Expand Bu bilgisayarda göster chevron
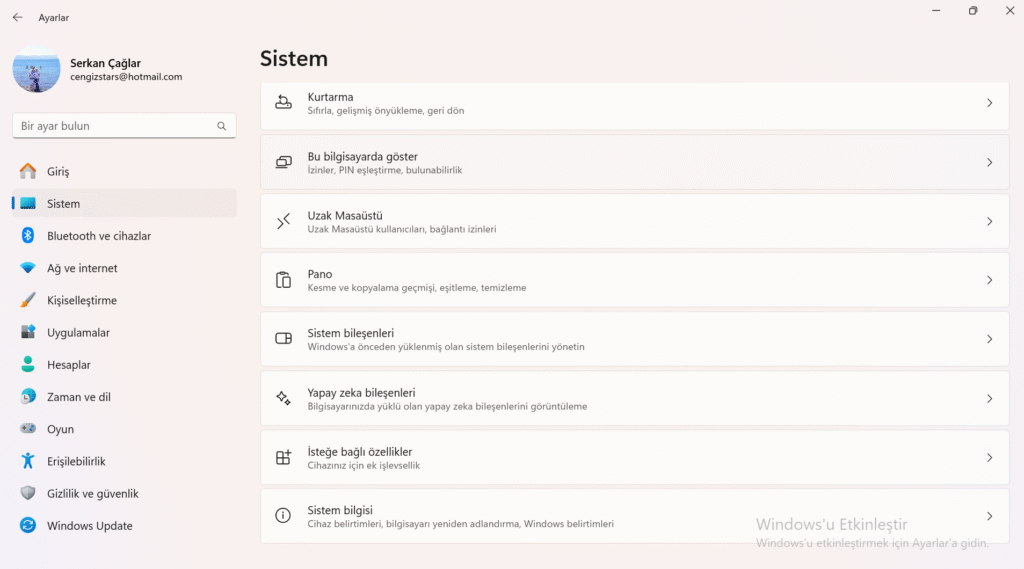1024x569 pixels. (989, 162)
